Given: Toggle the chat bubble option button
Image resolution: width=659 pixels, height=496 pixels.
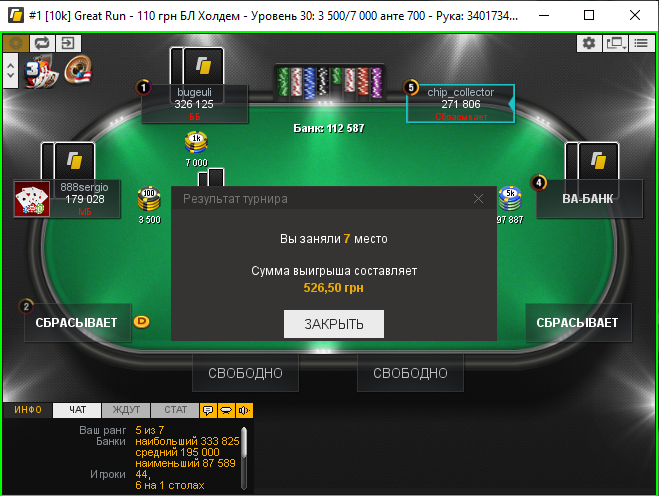Looking at the screenshot, I should click(x=208, y=410).
